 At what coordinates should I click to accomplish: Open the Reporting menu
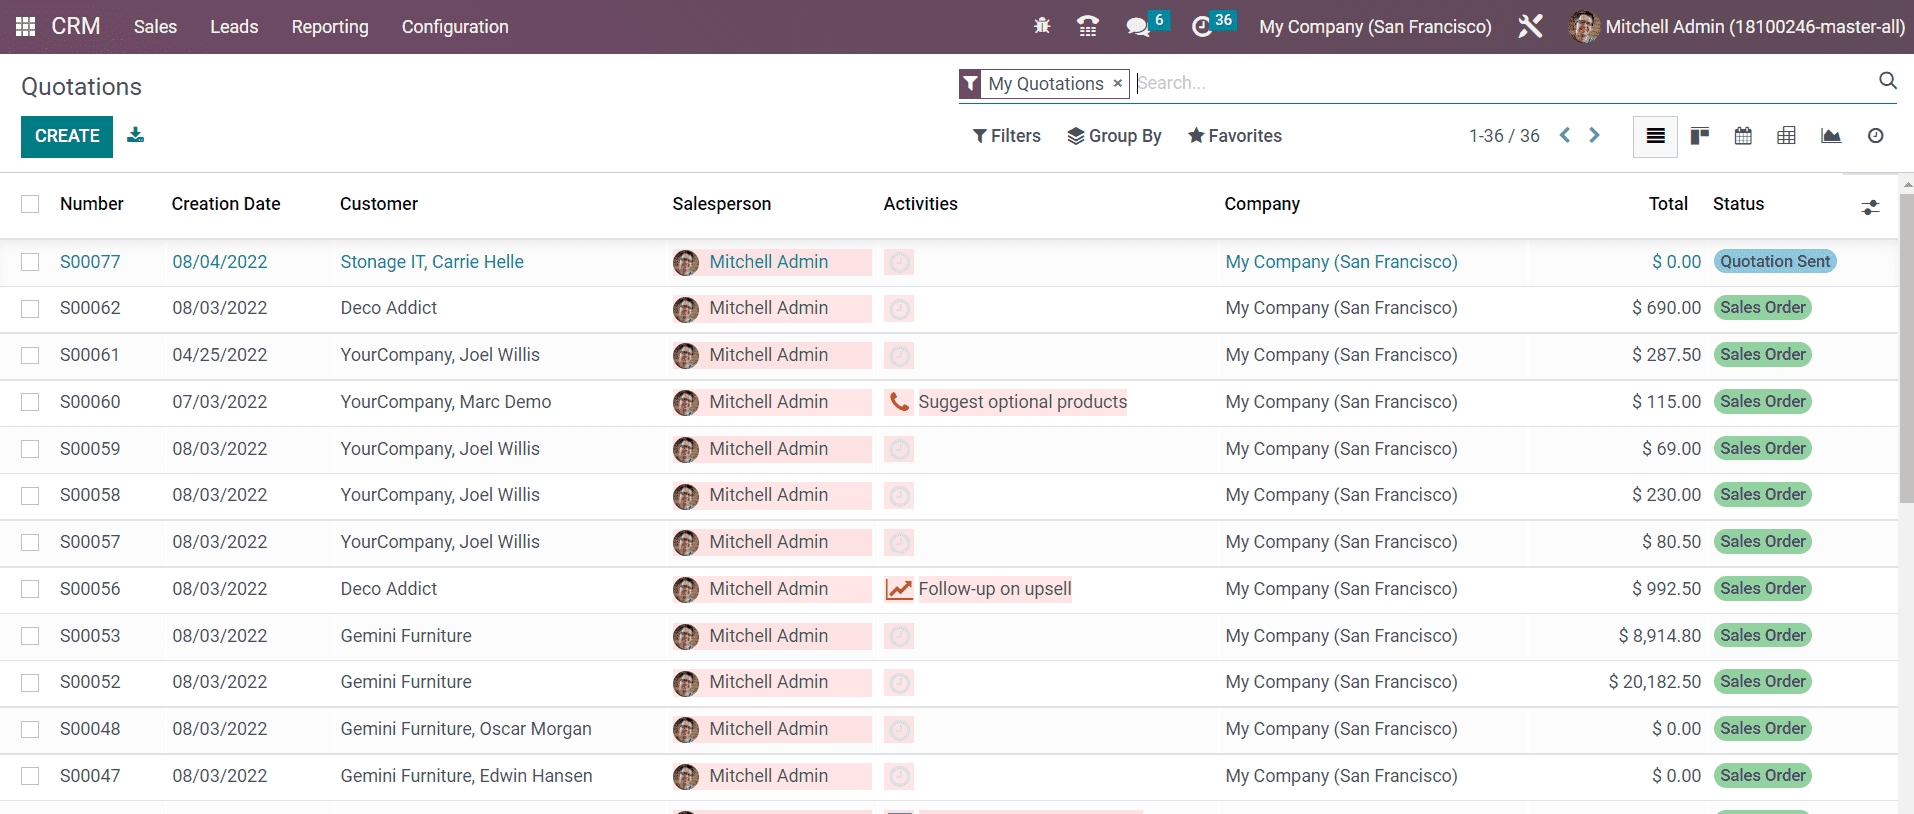click(330, 27)
